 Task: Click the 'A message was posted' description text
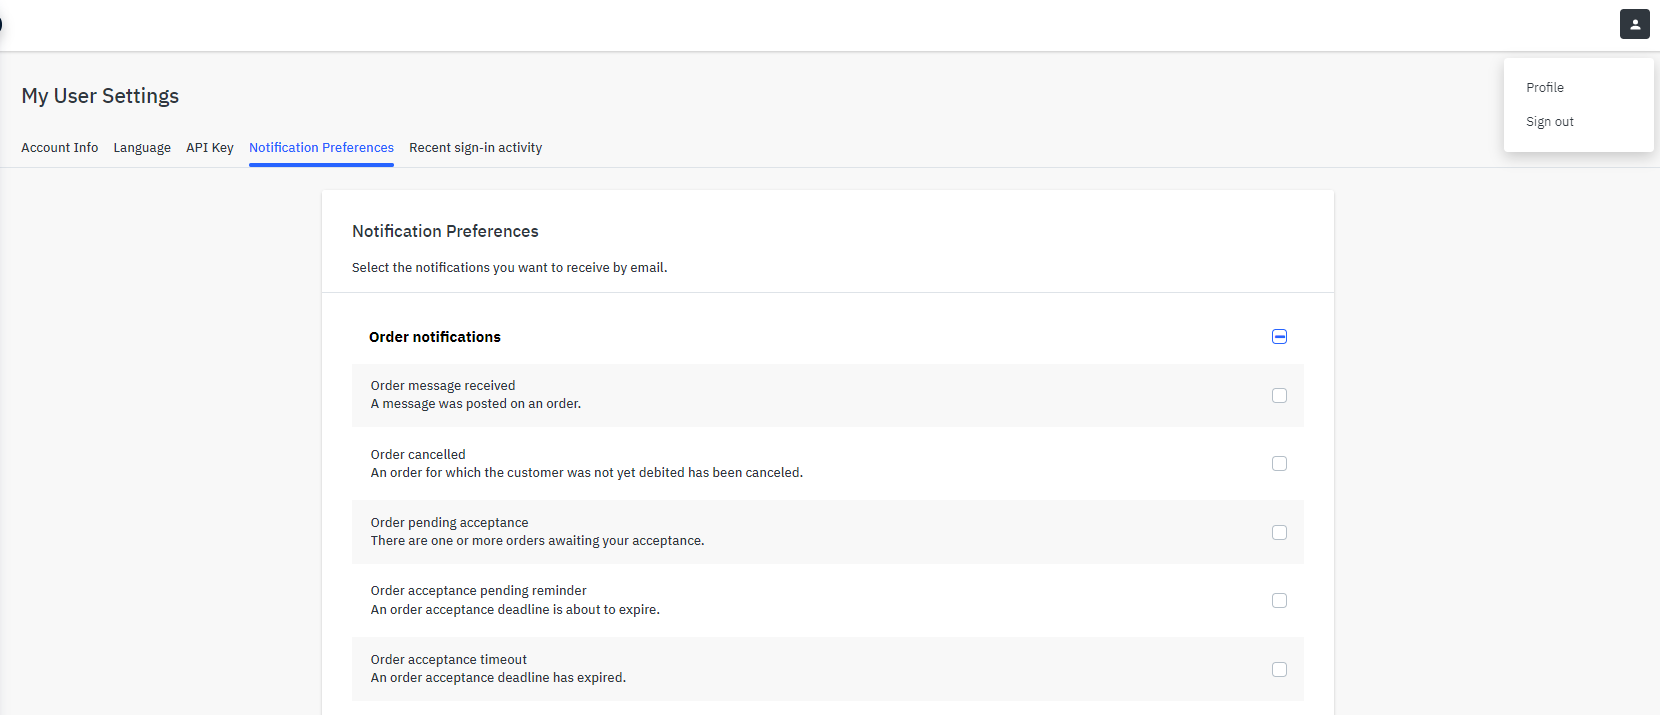475,404
